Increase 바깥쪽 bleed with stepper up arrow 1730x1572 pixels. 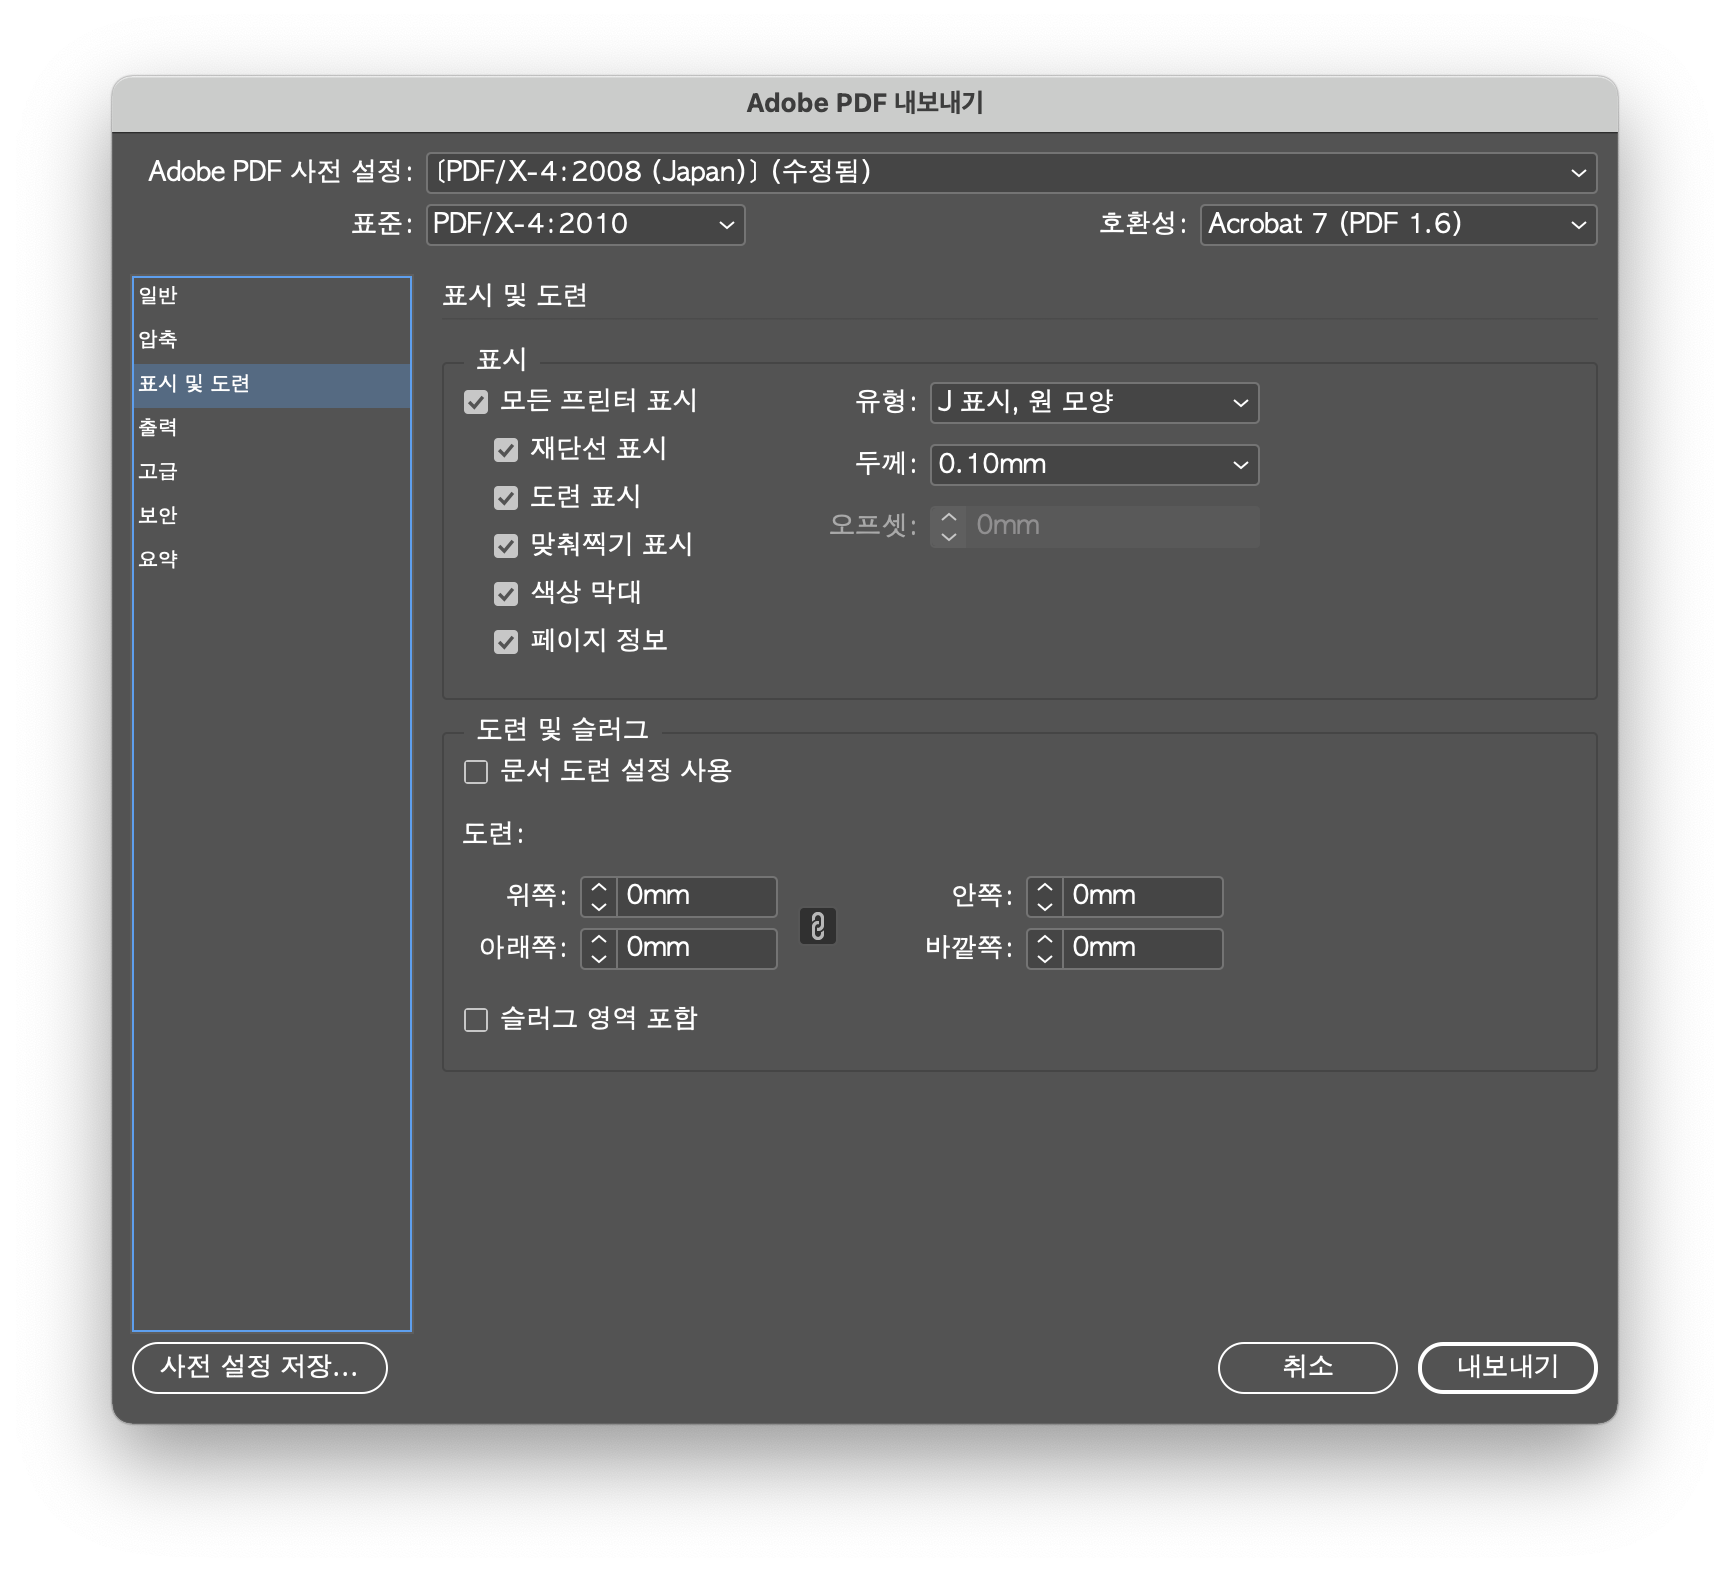click(1045, 938)
